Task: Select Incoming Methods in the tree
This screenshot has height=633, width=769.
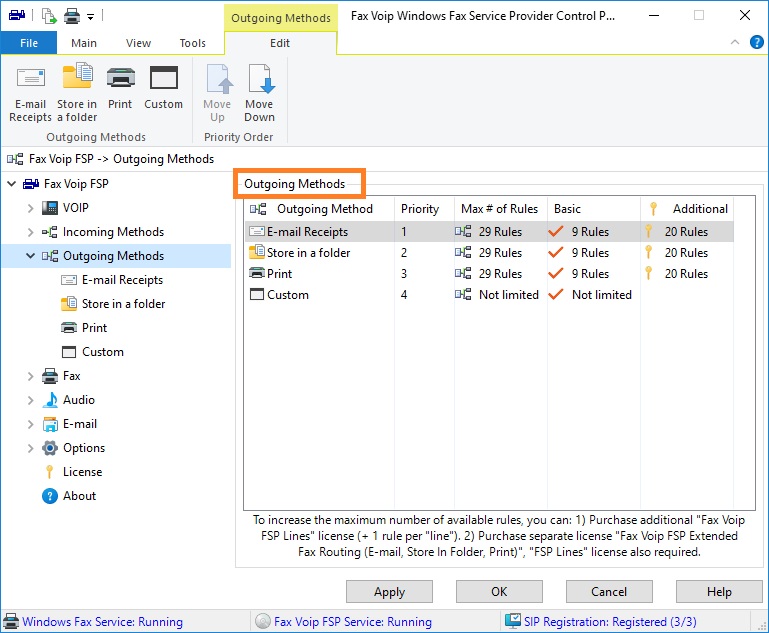Action: point(113,232)
